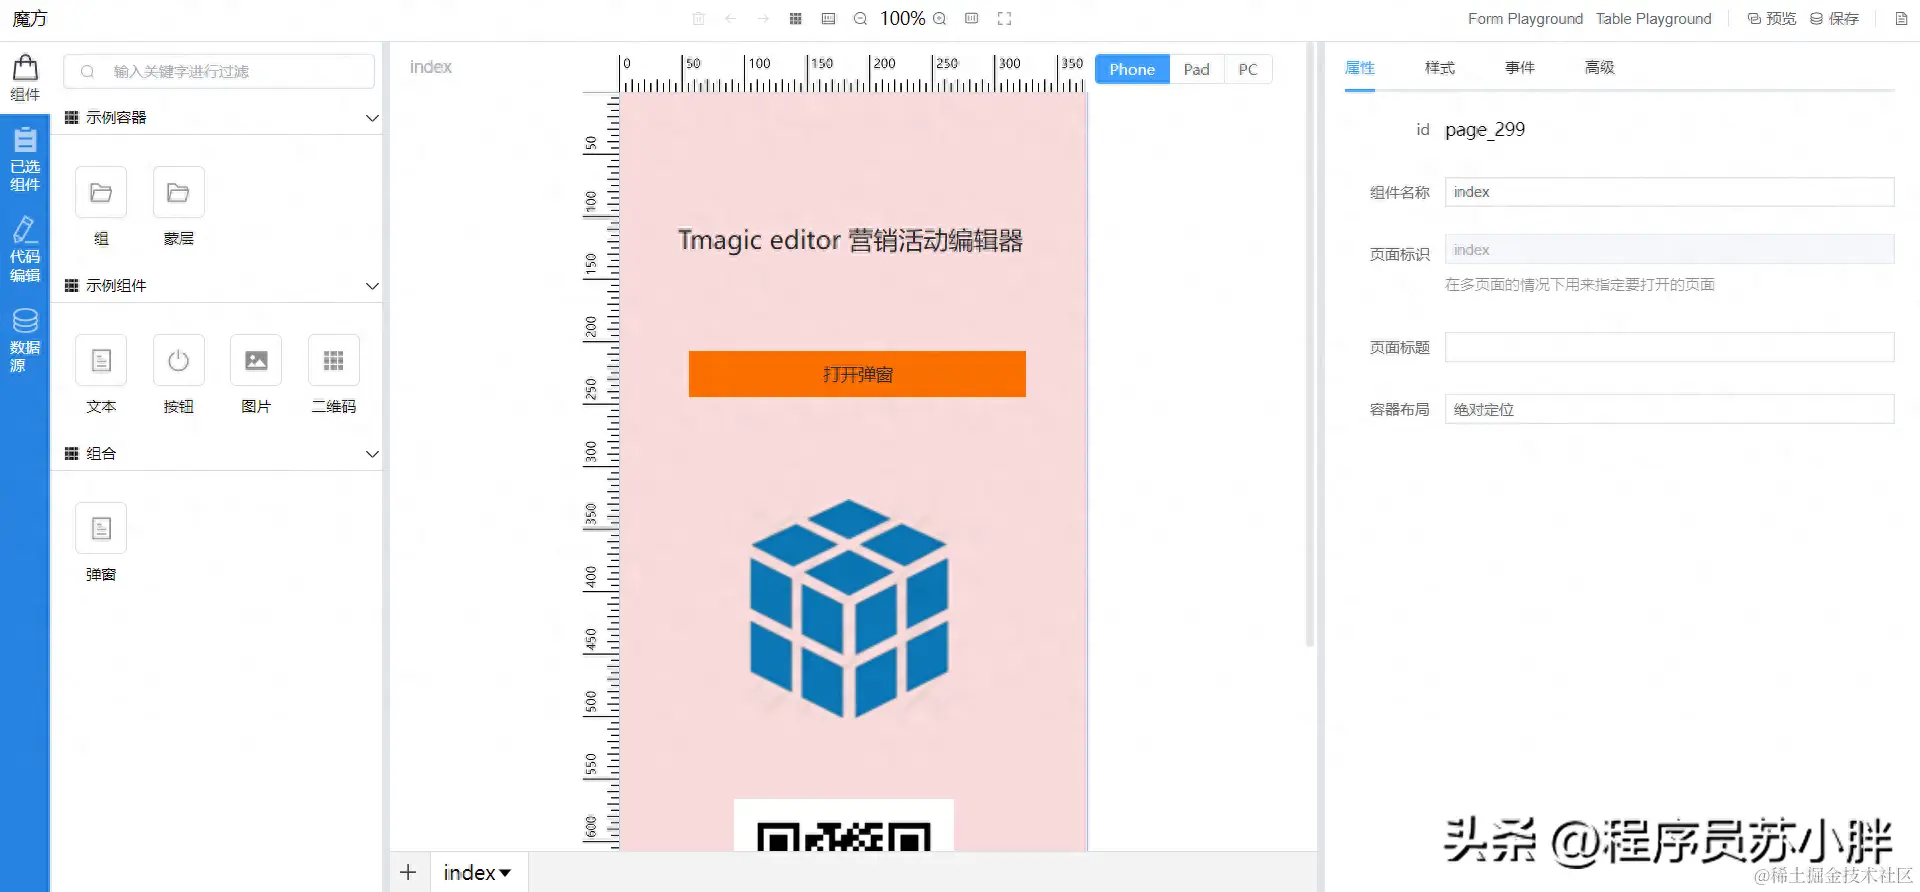The image size is (1920, 892).
Task: Click the scale-to-actual-size icon
Action: (x=972, y=18)
